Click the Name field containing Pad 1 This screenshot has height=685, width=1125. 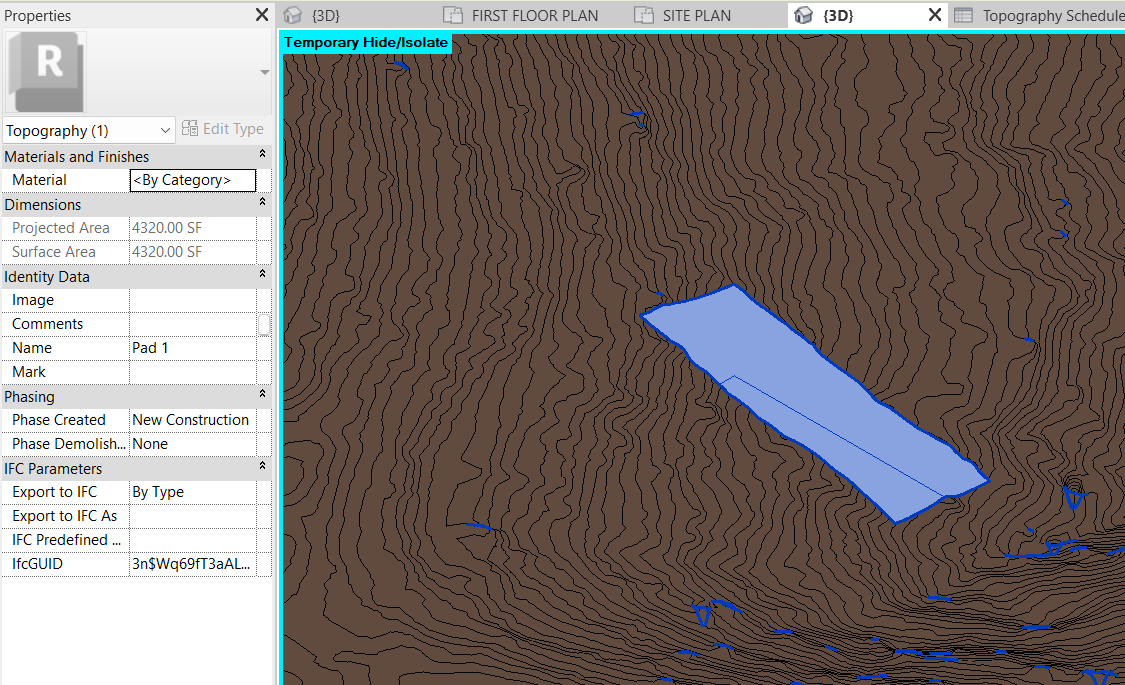point(195,347)
